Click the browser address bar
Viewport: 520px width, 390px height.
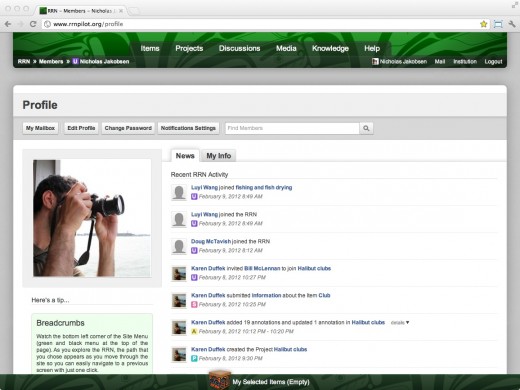point(260,24)
